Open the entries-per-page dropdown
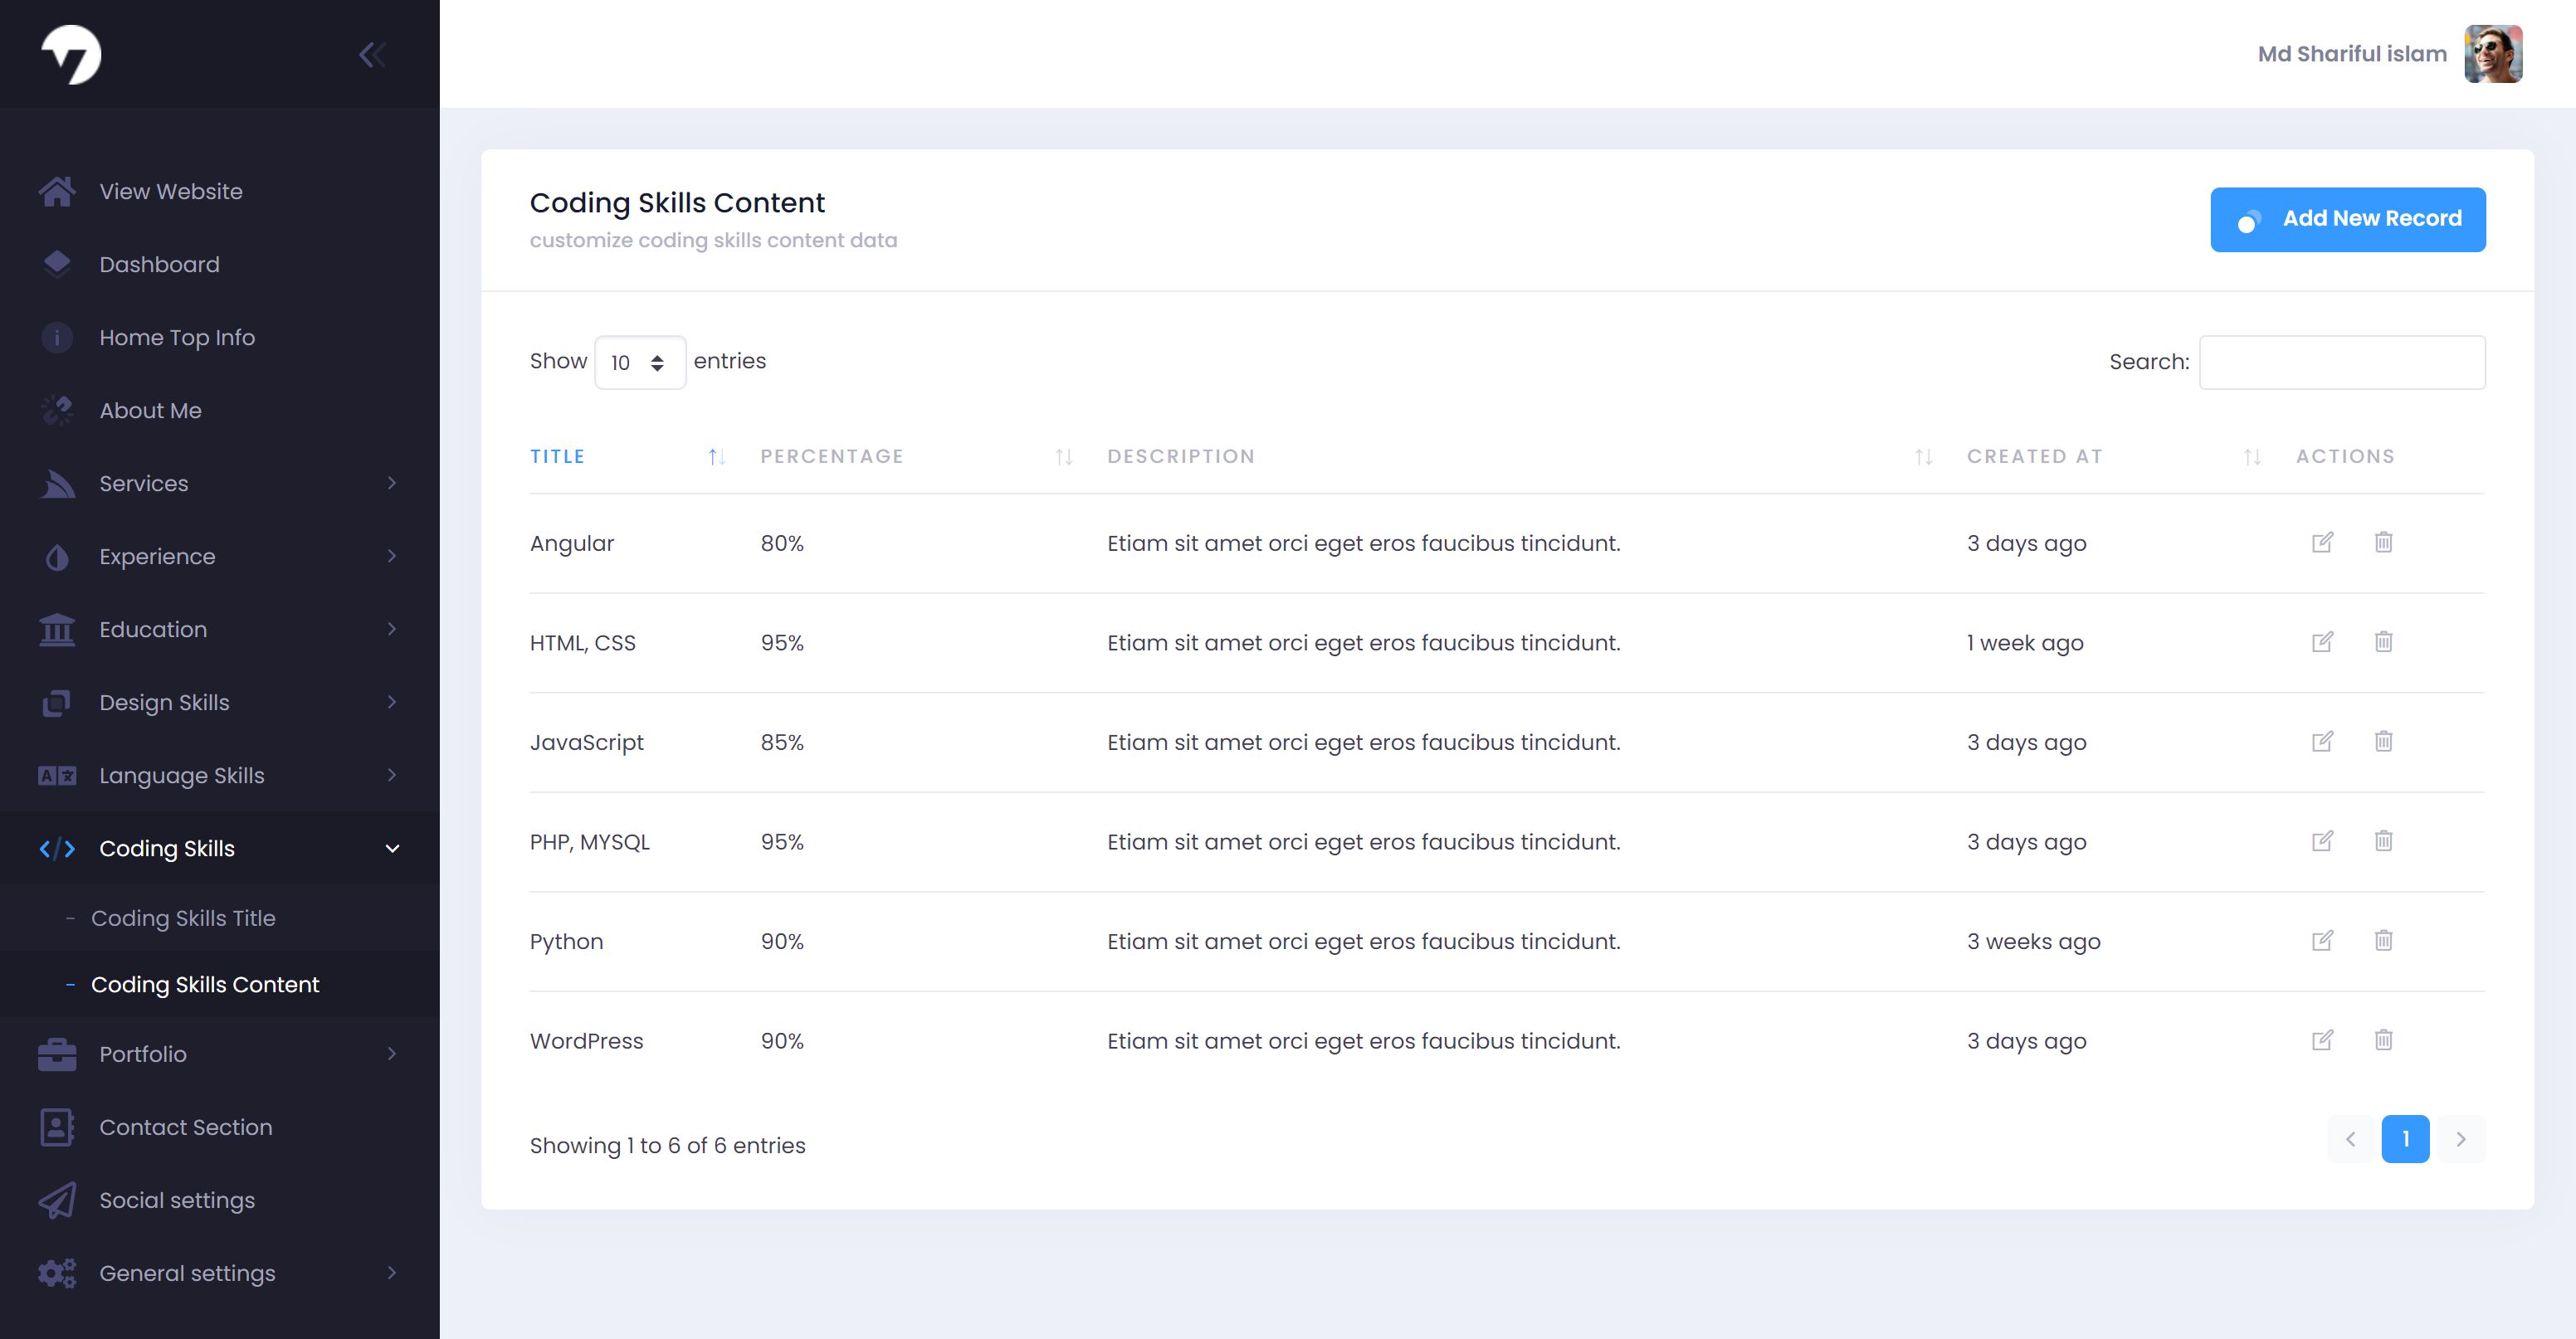Viewport: 2576px width, 1339px height. click(639, 363)
